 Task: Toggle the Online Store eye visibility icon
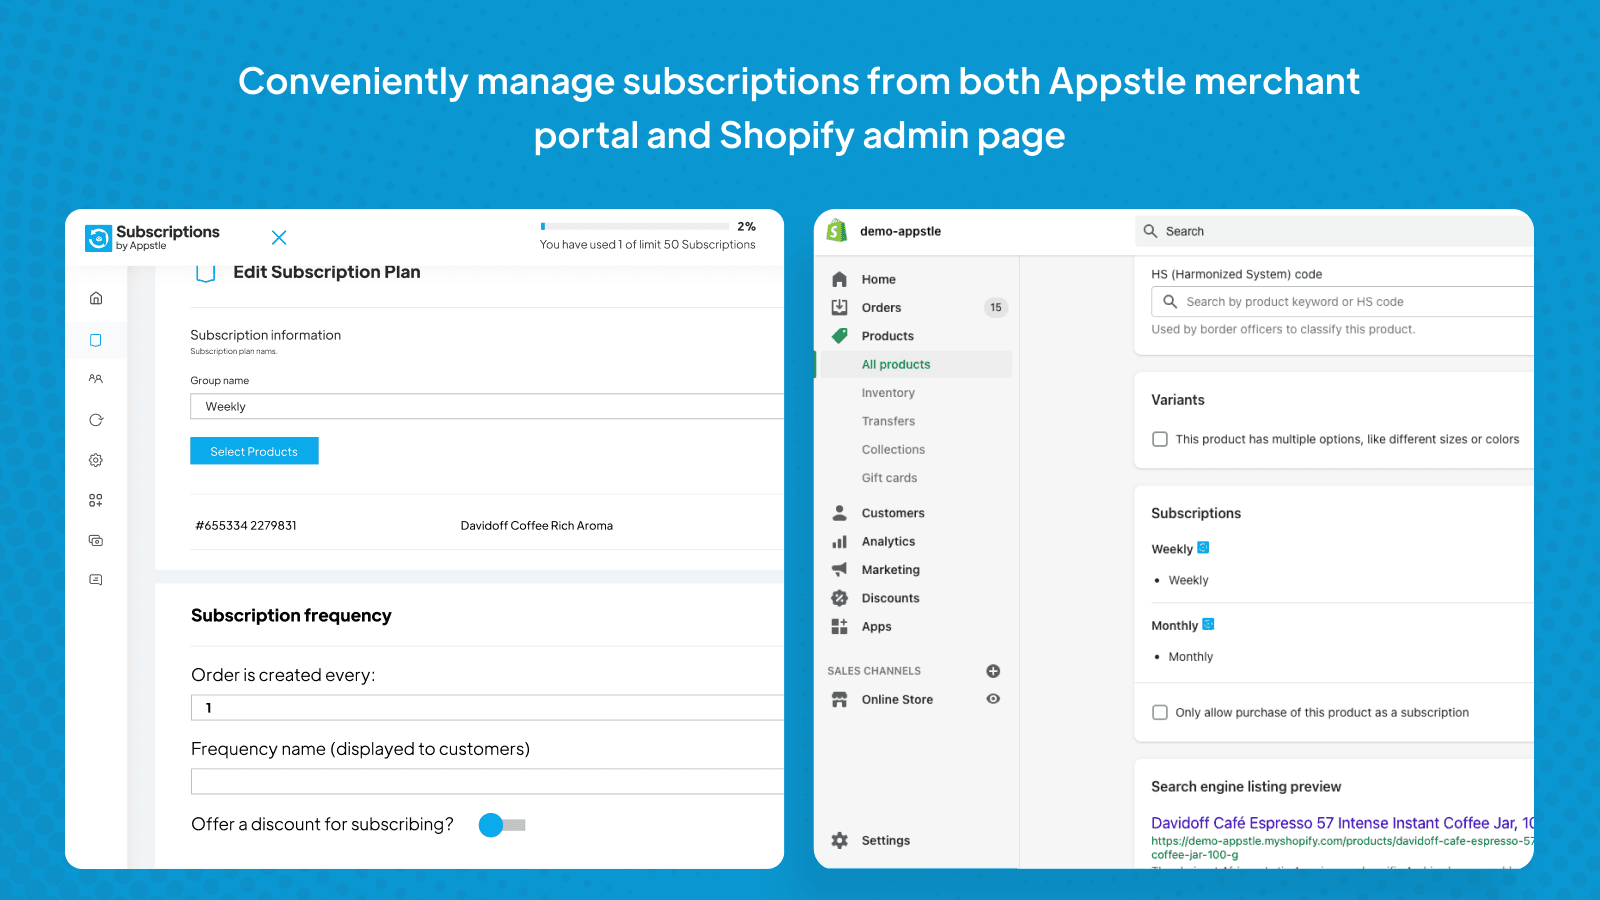(x=992, y=699)
